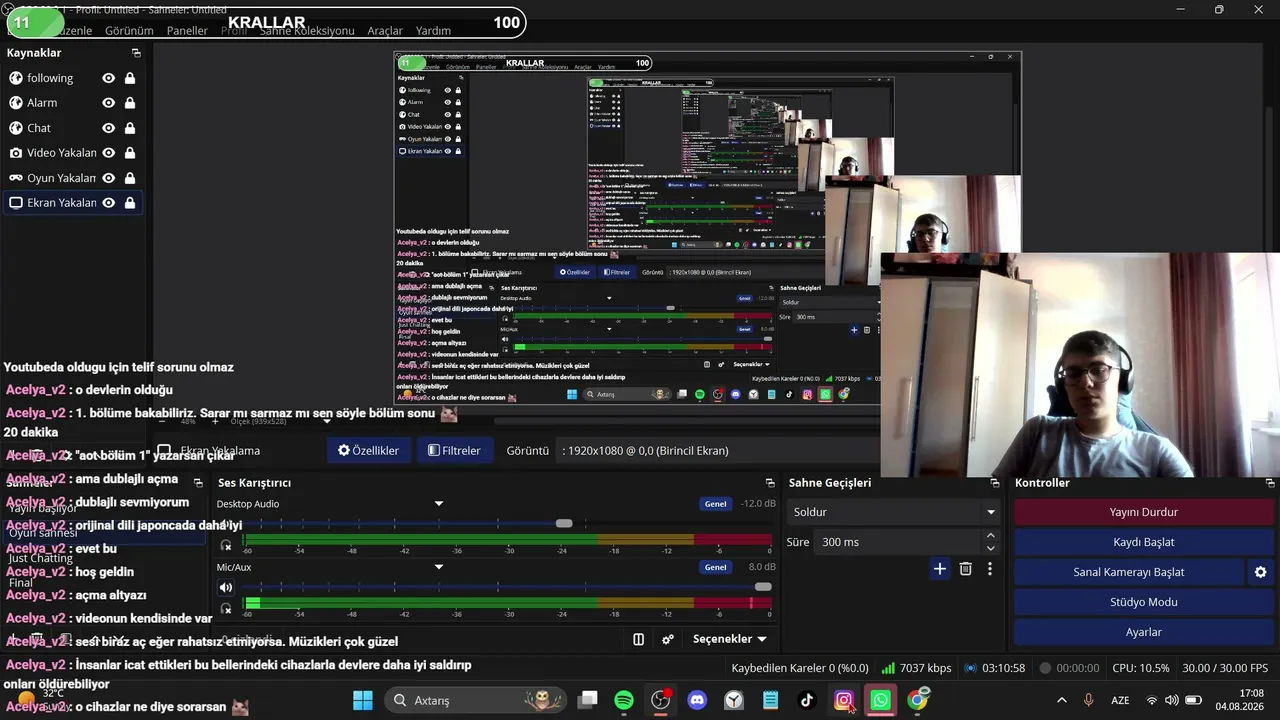1280x720 pixels.
Task: Add a new scene transition
Action: [x=939, y=569]
